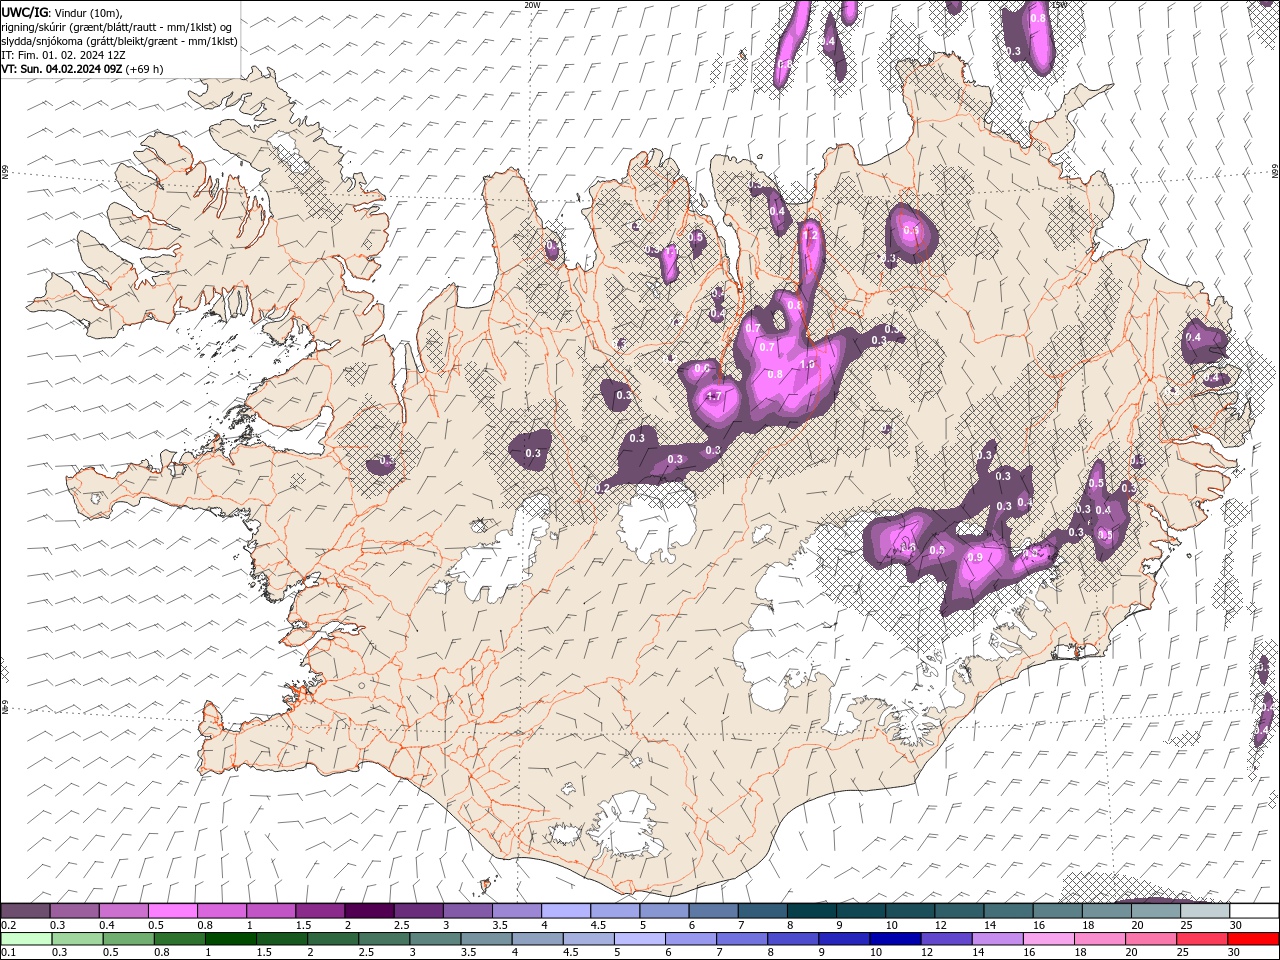The width and height of the screenshot is (1280, 960).
Task: Click the '1.7' snowfall value on the map
Action: [713, 397]
